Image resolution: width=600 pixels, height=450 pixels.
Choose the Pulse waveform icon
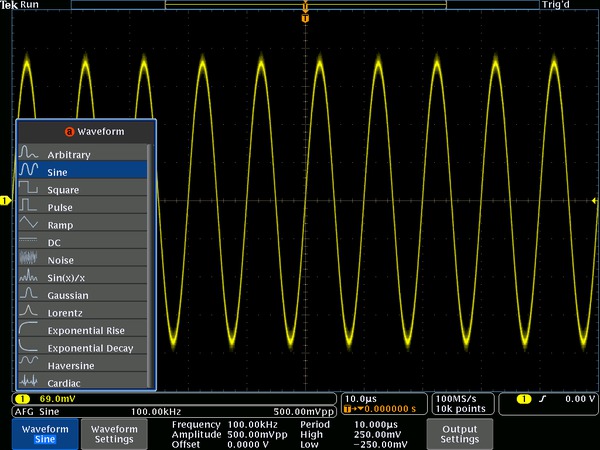point(29,207)
